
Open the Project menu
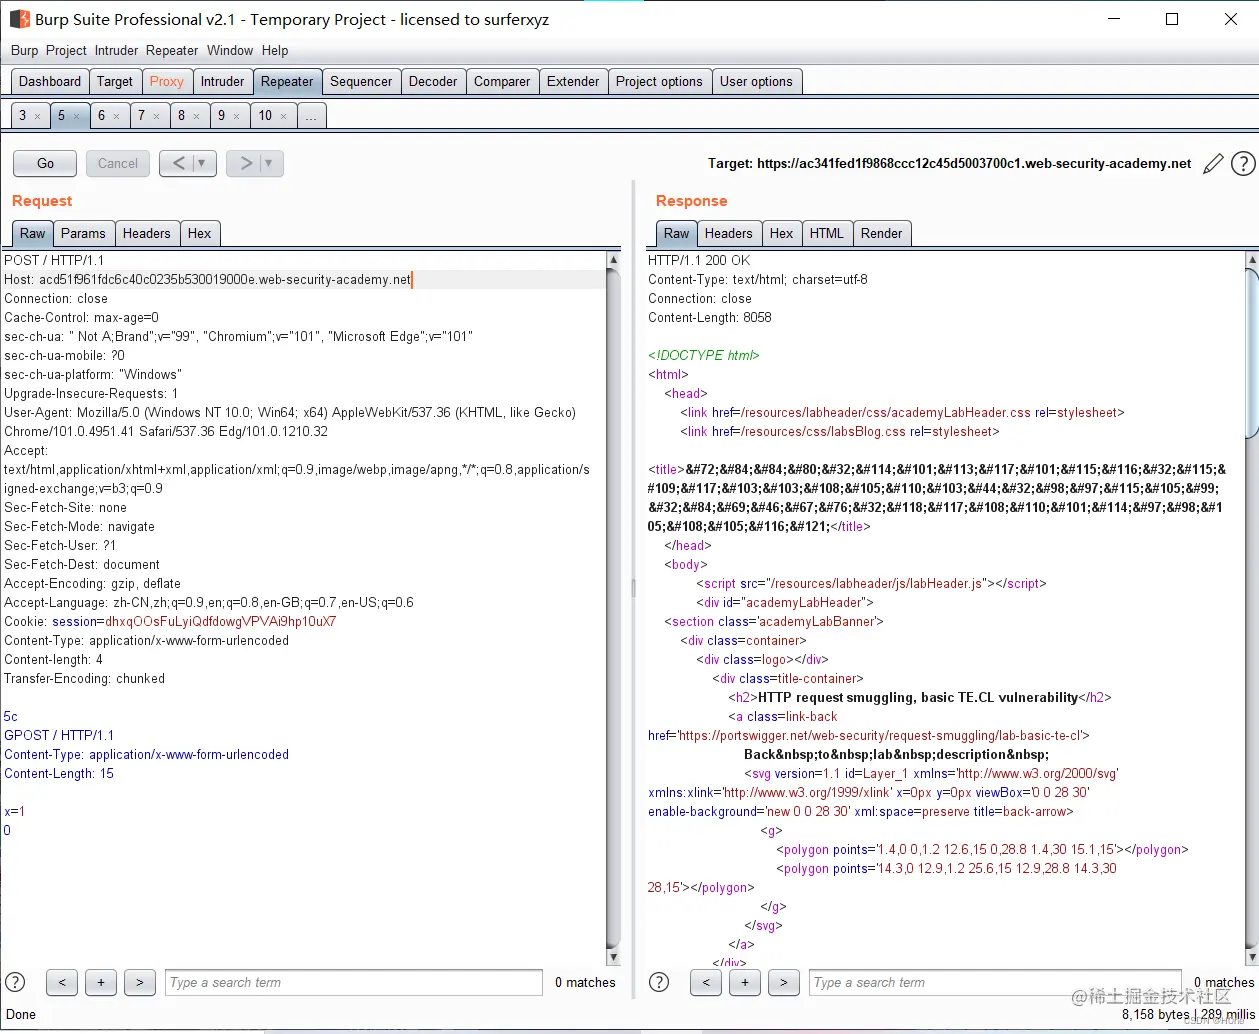pyautogui.click(x=66, y=50)
